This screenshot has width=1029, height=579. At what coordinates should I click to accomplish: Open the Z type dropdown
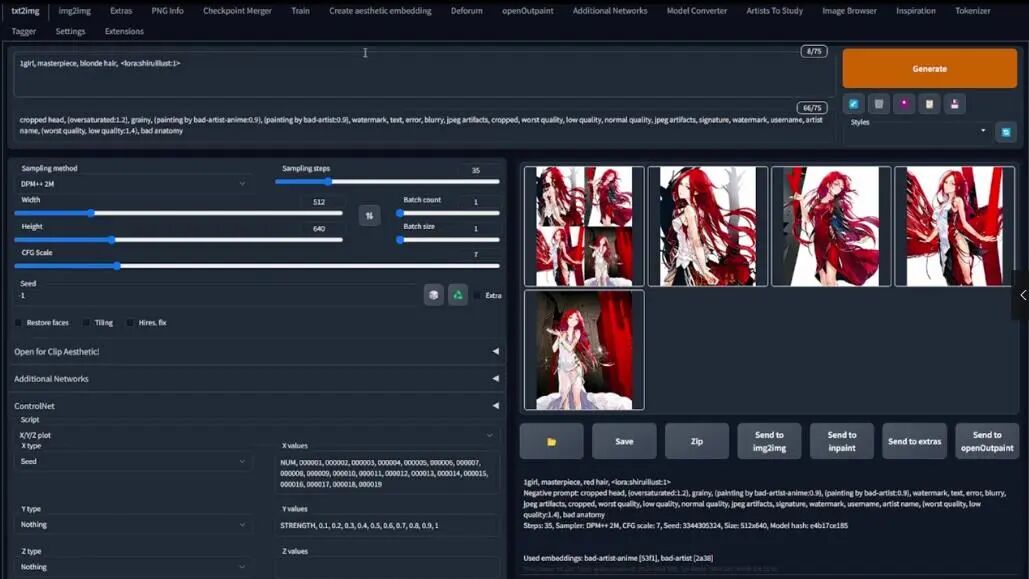tap(133, 567)
